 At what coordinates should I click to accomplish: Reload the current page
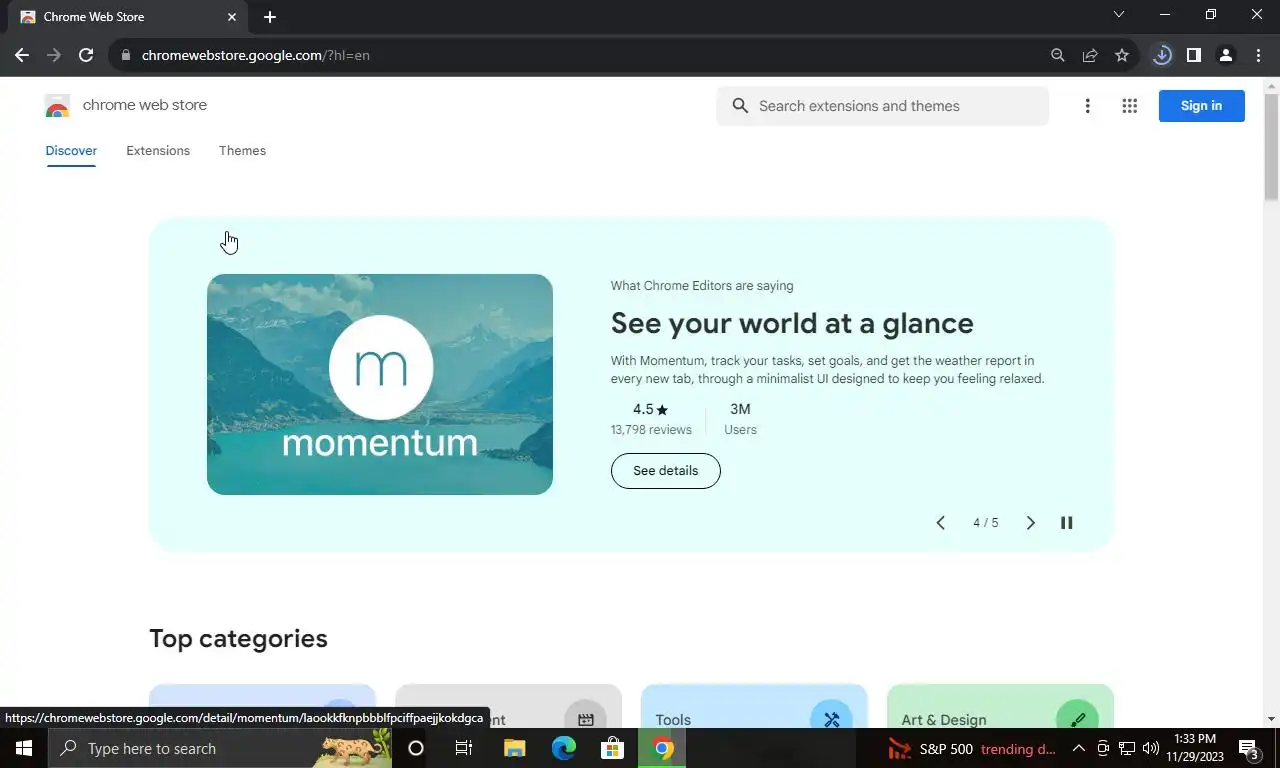click(86, 55)
